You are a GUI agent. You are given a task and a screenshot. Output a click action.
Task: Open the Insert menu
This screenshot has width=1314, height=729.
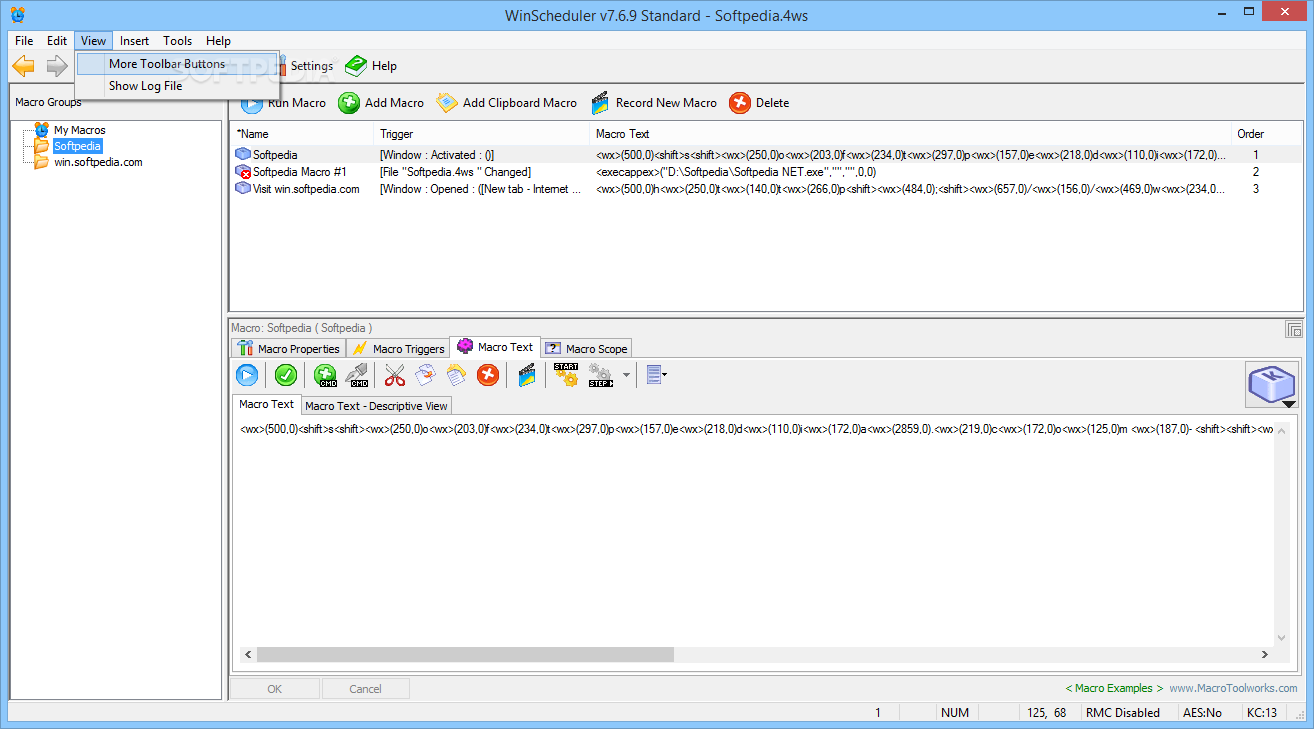(x=134, y=41)
